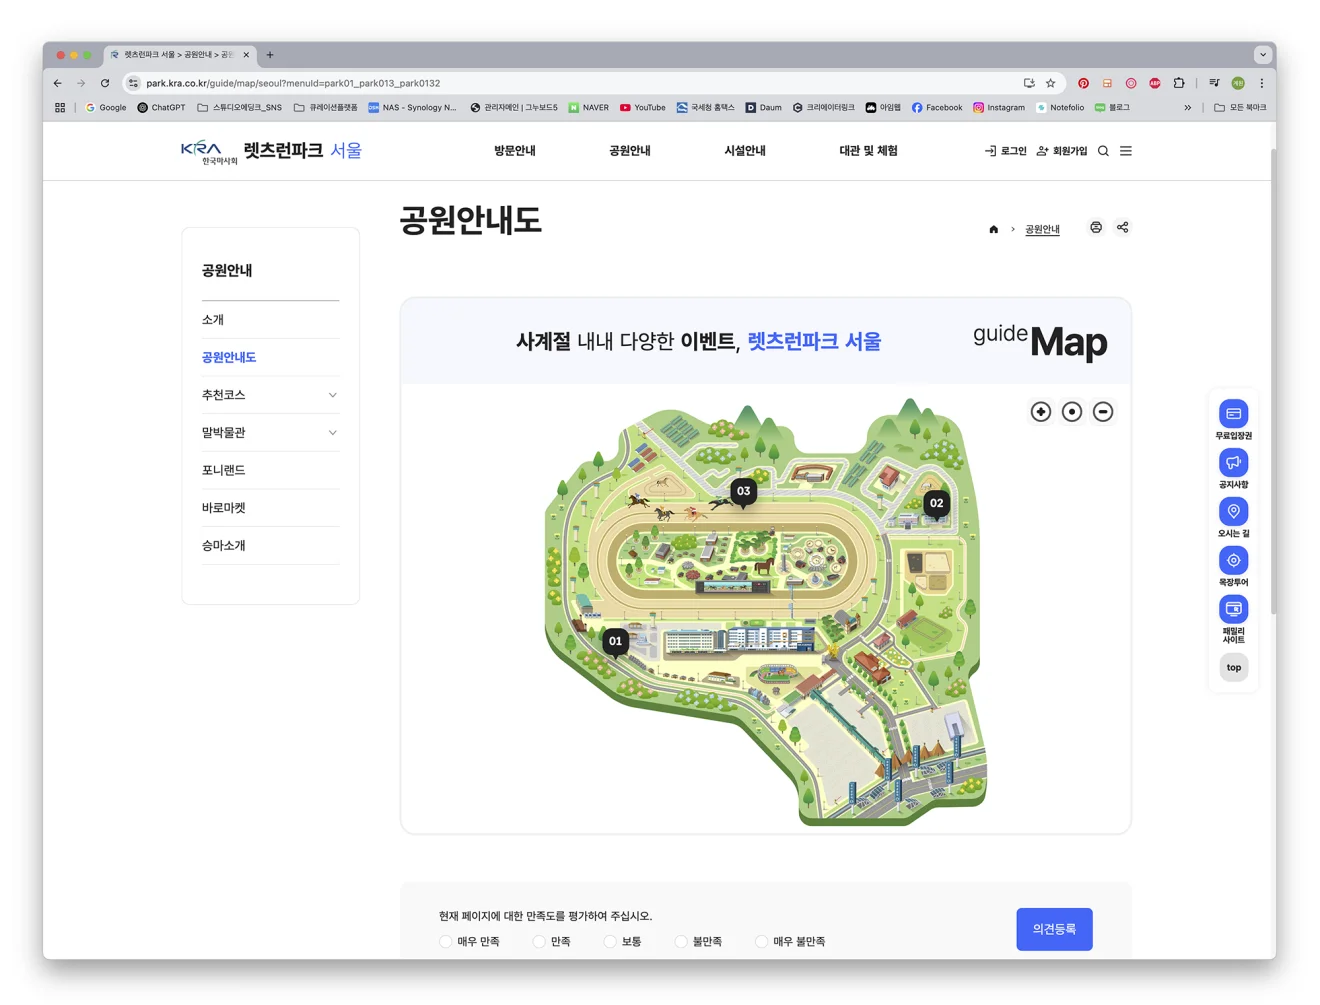This screenshot has height=1005, width=1320.
Task: Zoom in the map with plus button
Action: click(1041, 412)
